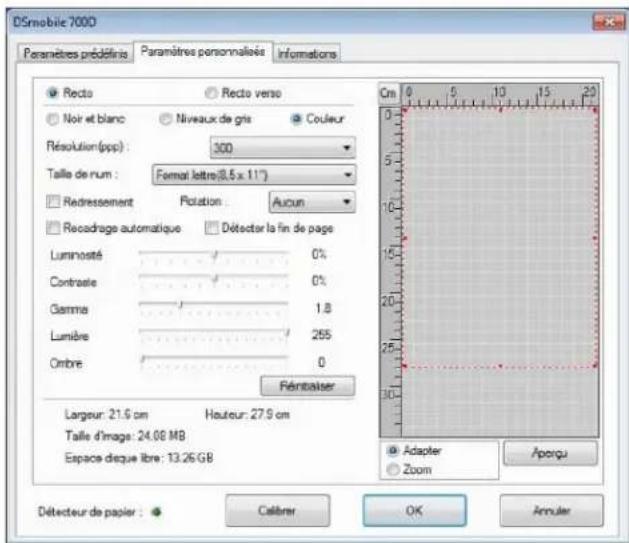Click the Calibrer button
629x543 pixels.
[277, 510]
